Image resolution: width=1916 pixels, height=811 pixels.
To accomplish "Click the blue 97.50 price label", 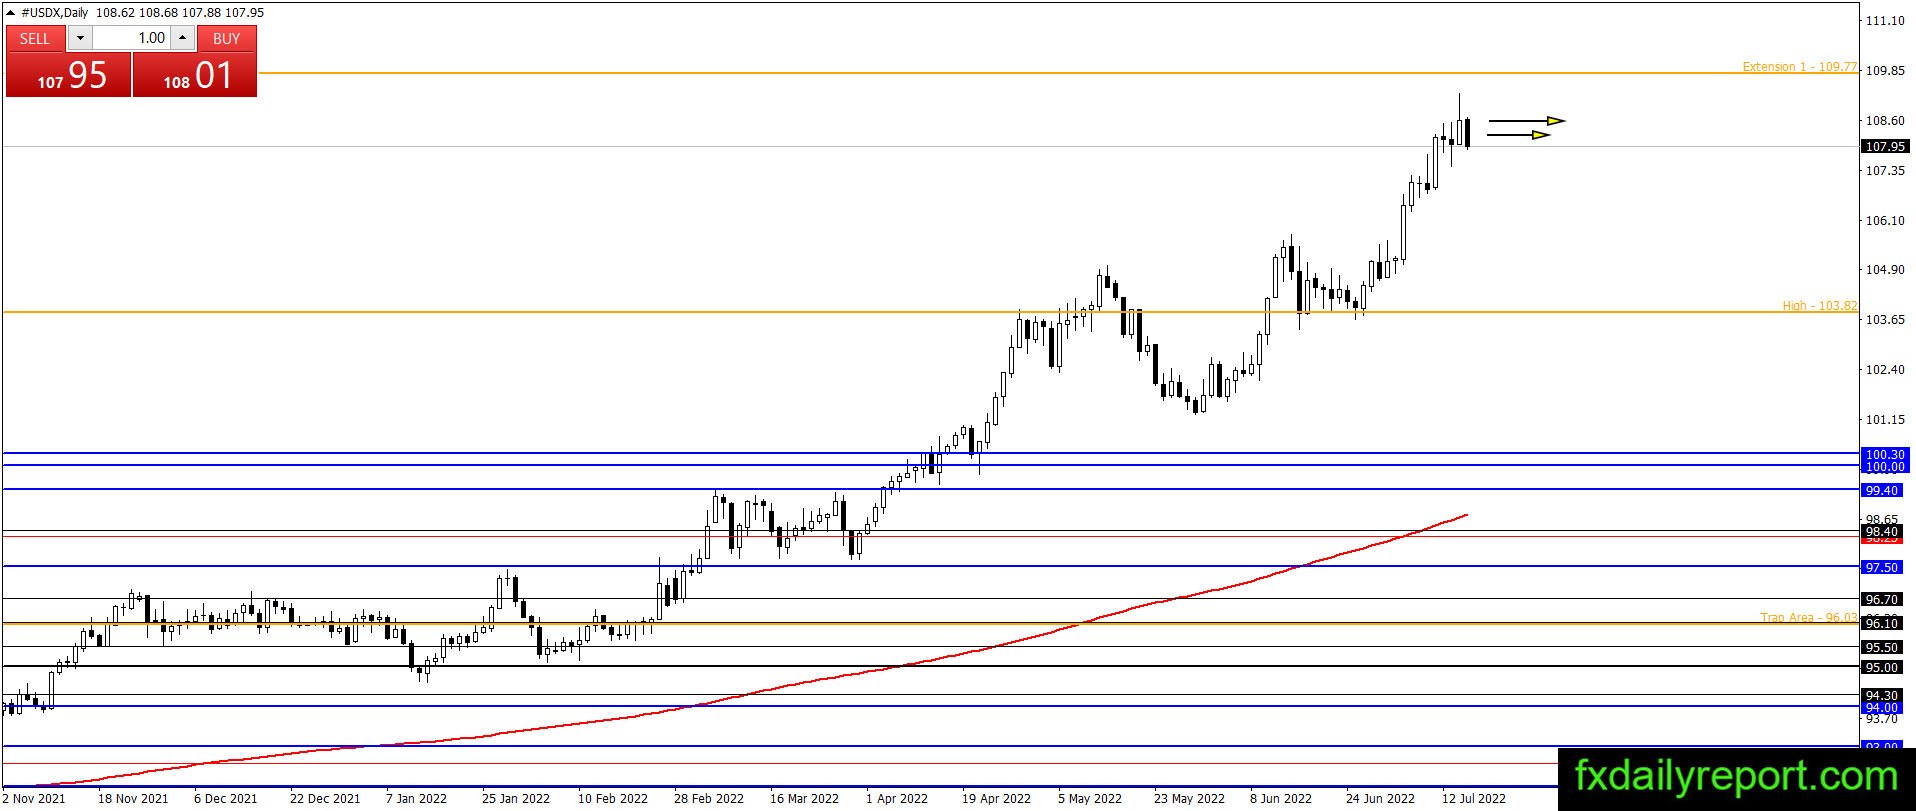I will [x=1882, y=567].
